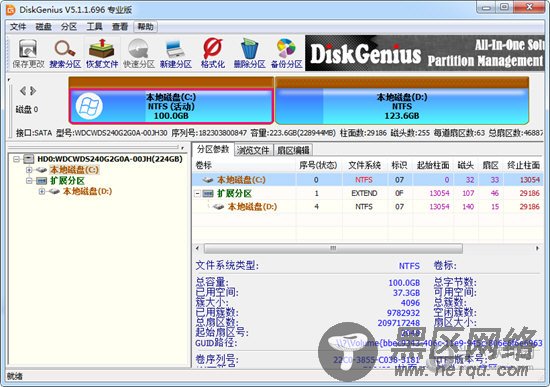Select 本地磁盘(C:) in the left tree

74,170
